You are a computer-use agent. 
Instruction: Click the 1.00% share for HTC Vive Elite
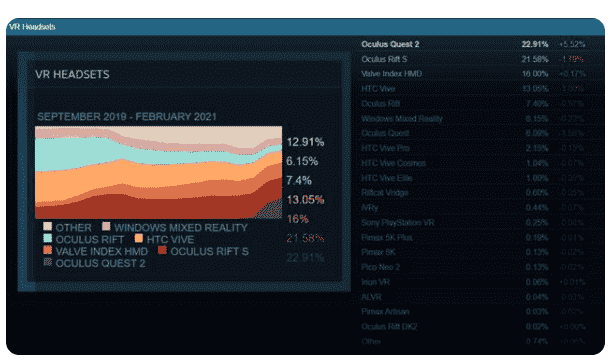pos(537,178)
